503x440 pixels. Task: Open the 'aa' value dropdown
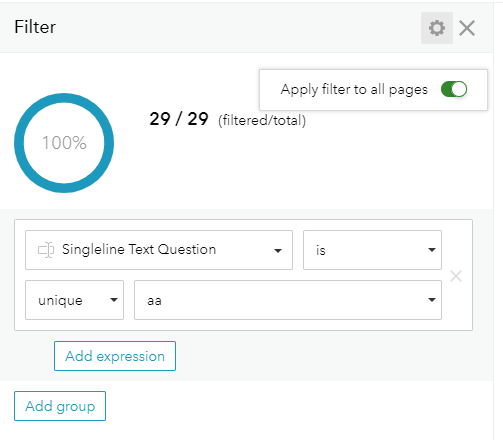(x=288, y=300)
